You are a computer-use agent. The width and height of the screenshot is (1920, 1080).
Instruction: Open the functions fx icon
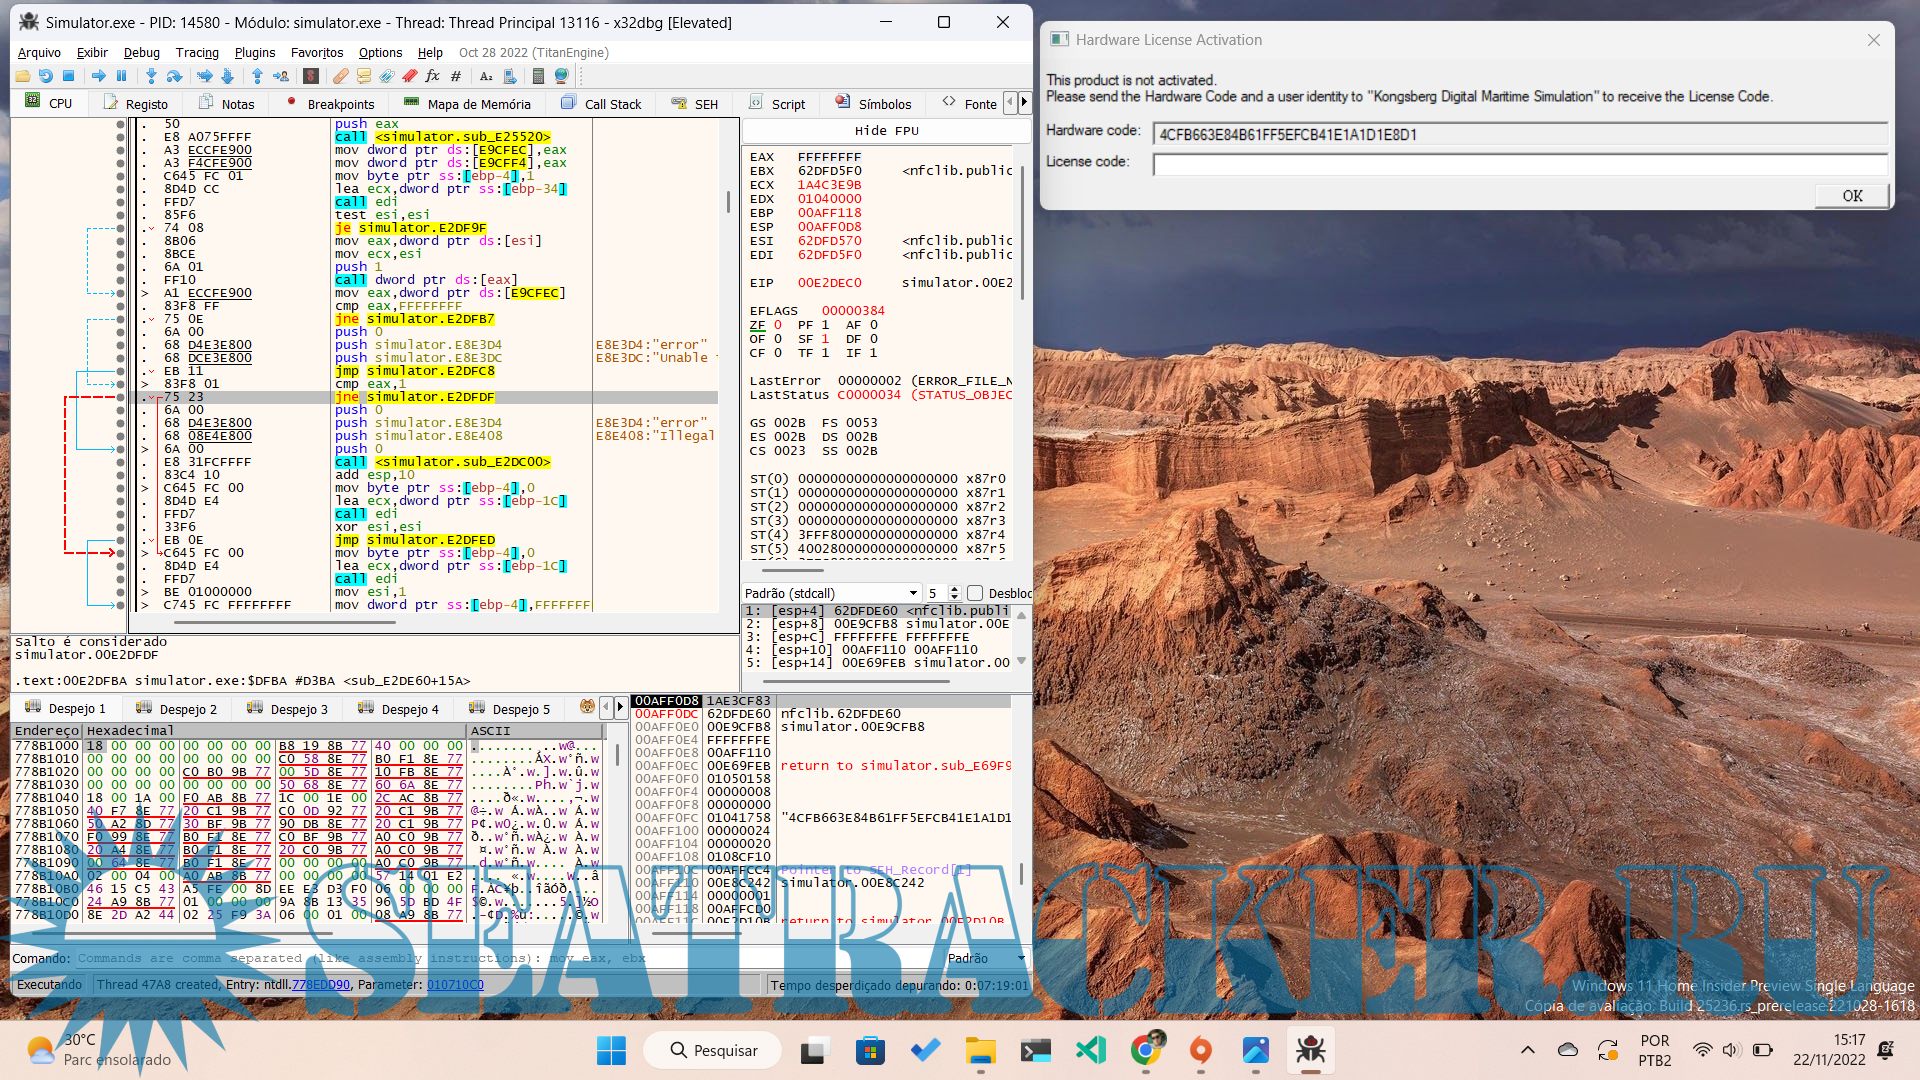pos(432,76)
